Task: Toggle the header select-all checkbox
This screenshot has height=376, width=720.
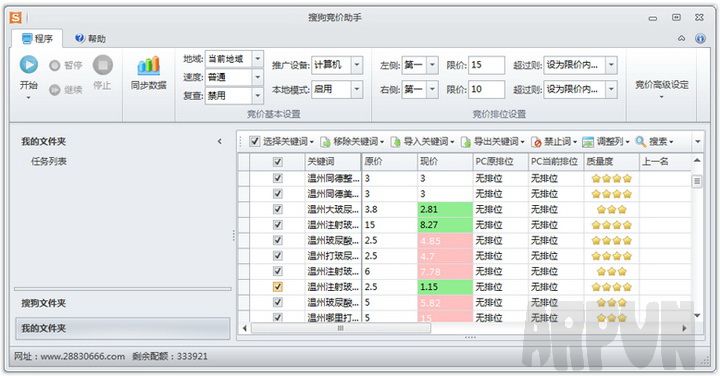Action: pyautogui.click(x=278, y=162)
